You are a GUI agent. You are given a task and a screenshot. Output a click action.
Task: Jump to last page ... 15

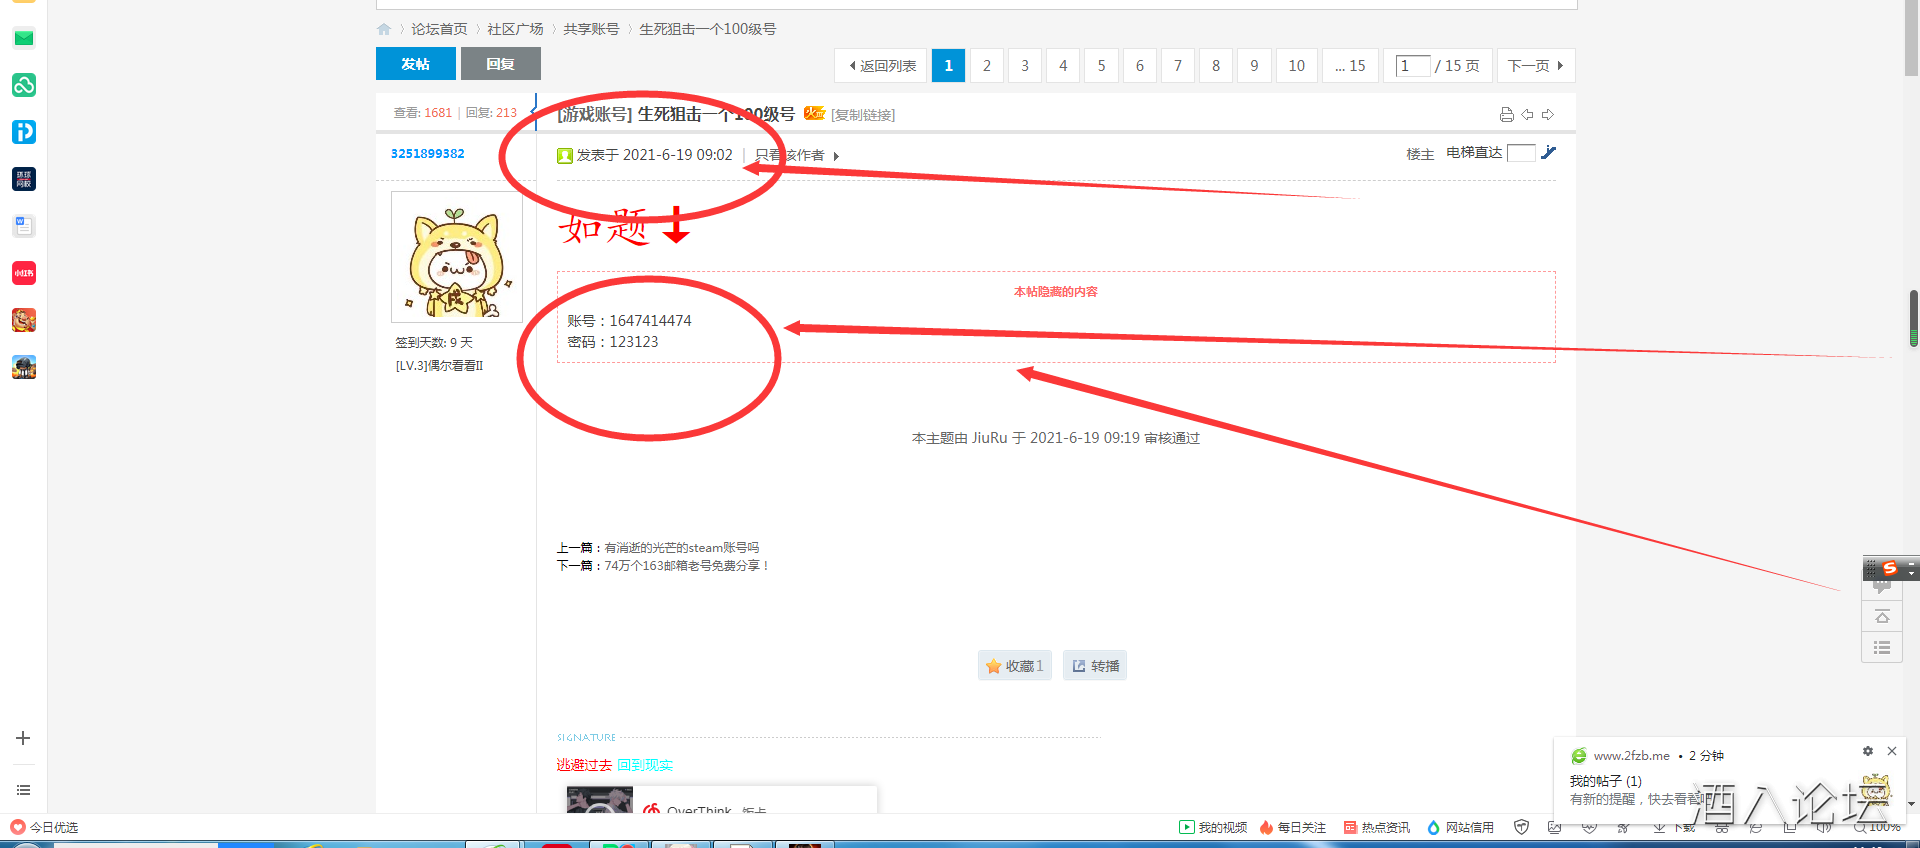pos(1350,65)
